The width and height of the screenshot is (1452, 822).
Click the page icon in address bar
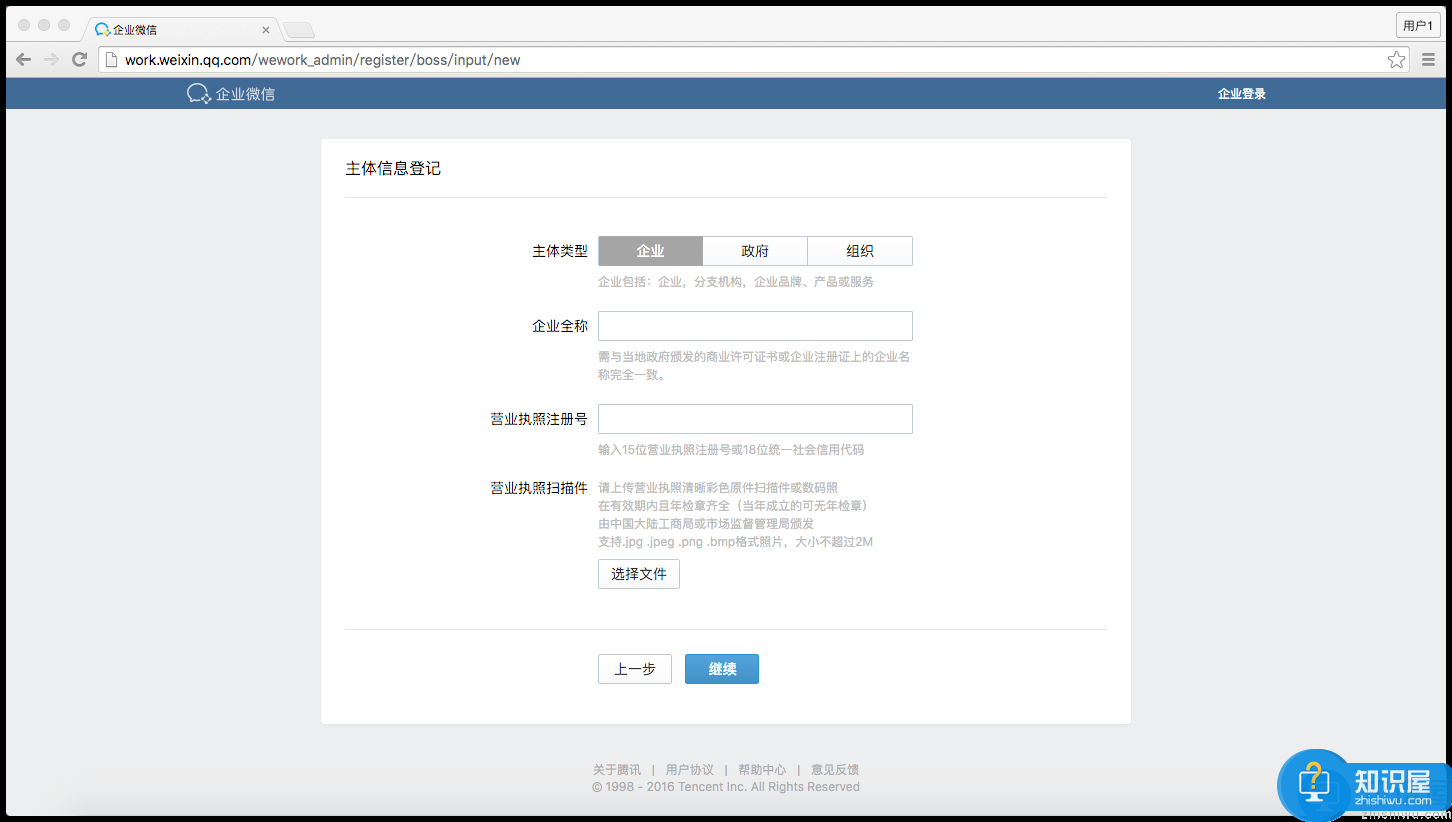[x=112, y=60]
